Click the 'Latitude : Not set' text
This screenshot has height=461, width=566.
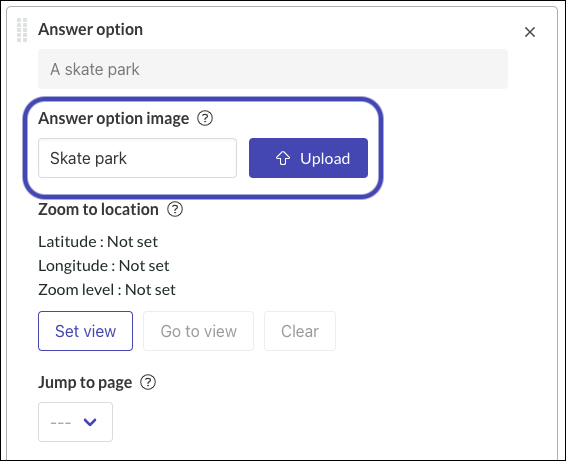[x=98, y=242]
